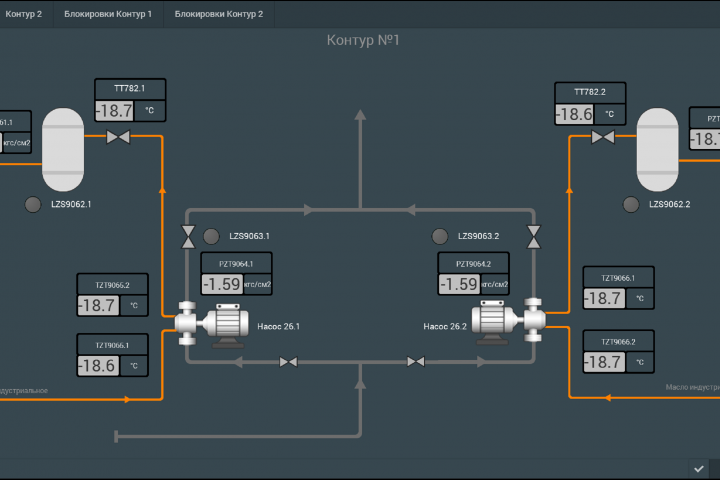Select pump Насос 26.1 icon
720x480 pixels.
click(212, 325)
